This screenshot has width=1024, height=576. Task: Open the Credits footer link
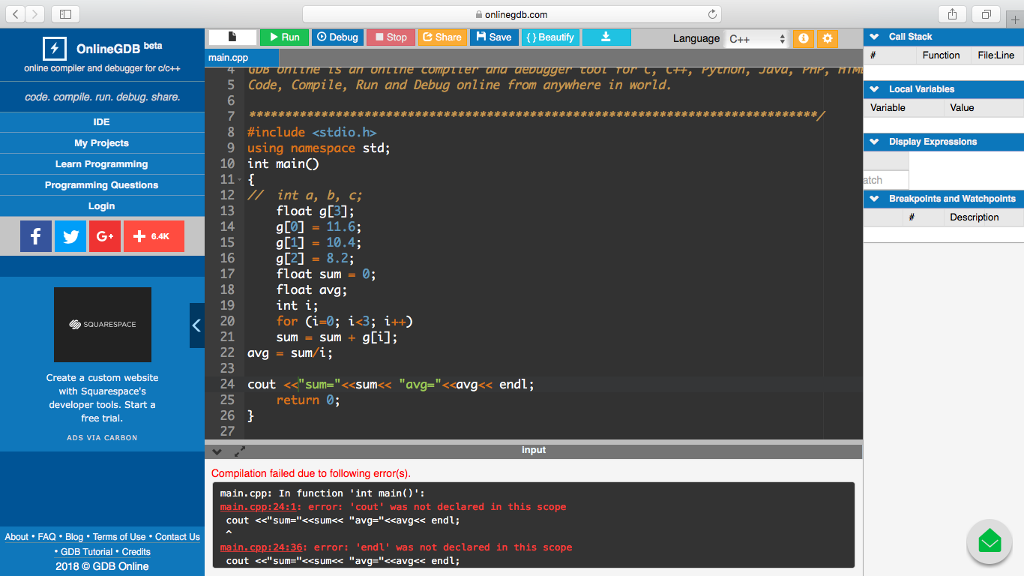click(136, 552)
